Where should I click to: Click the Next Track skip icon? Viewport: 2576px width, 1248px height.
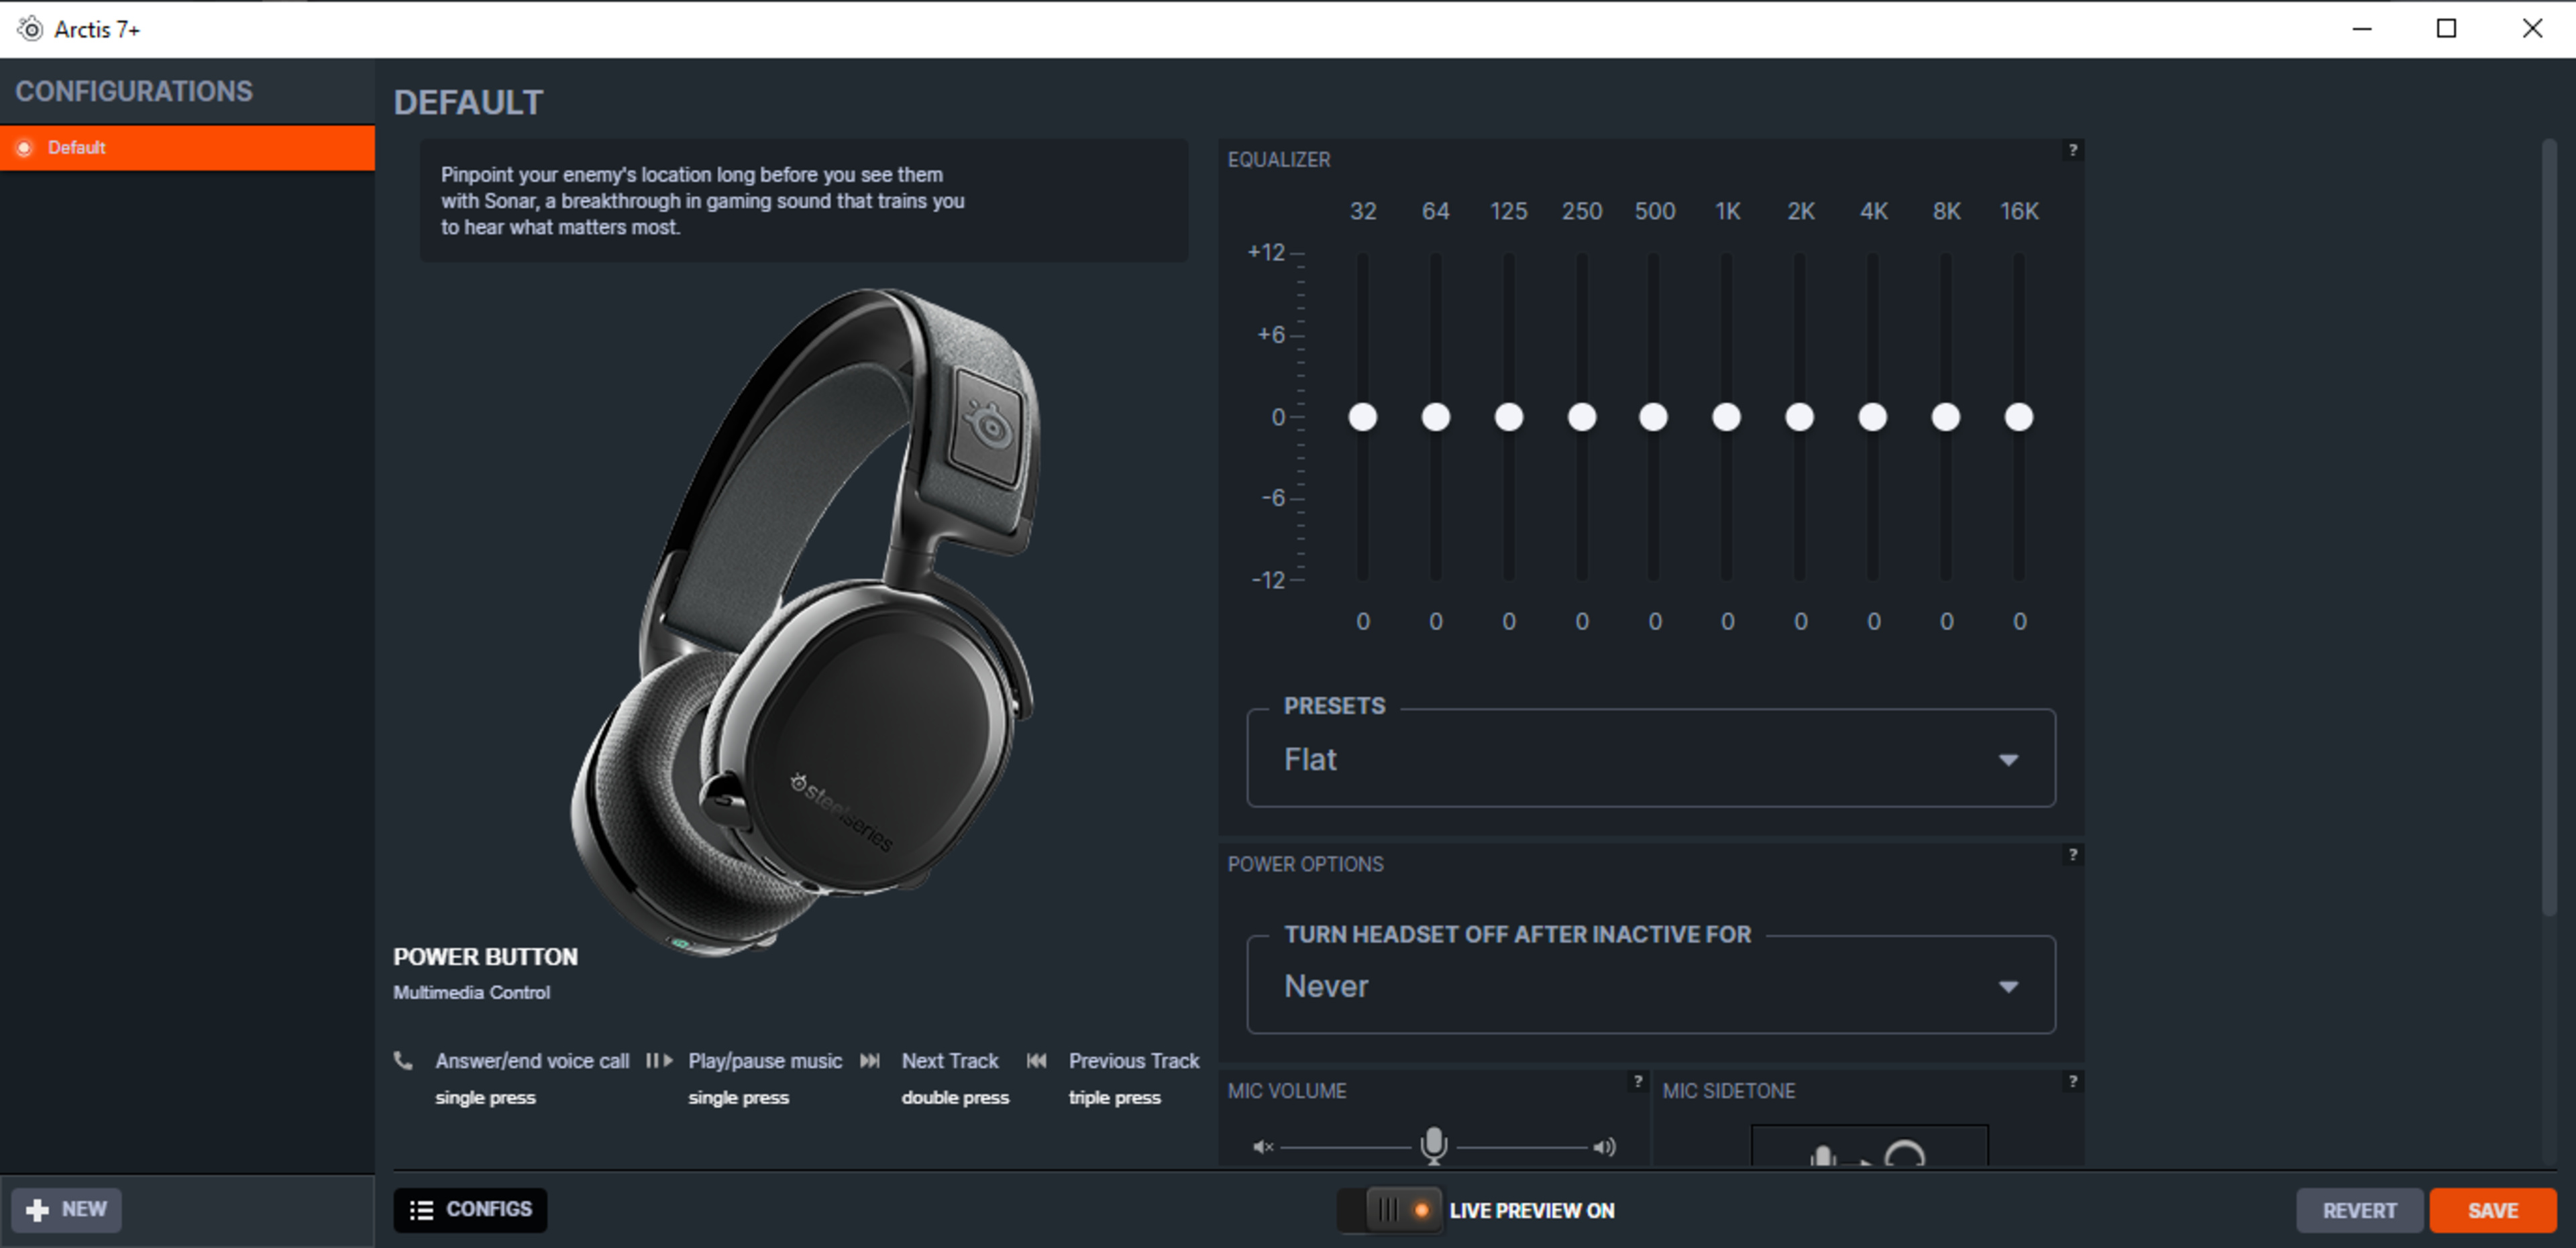[870, 1061]
